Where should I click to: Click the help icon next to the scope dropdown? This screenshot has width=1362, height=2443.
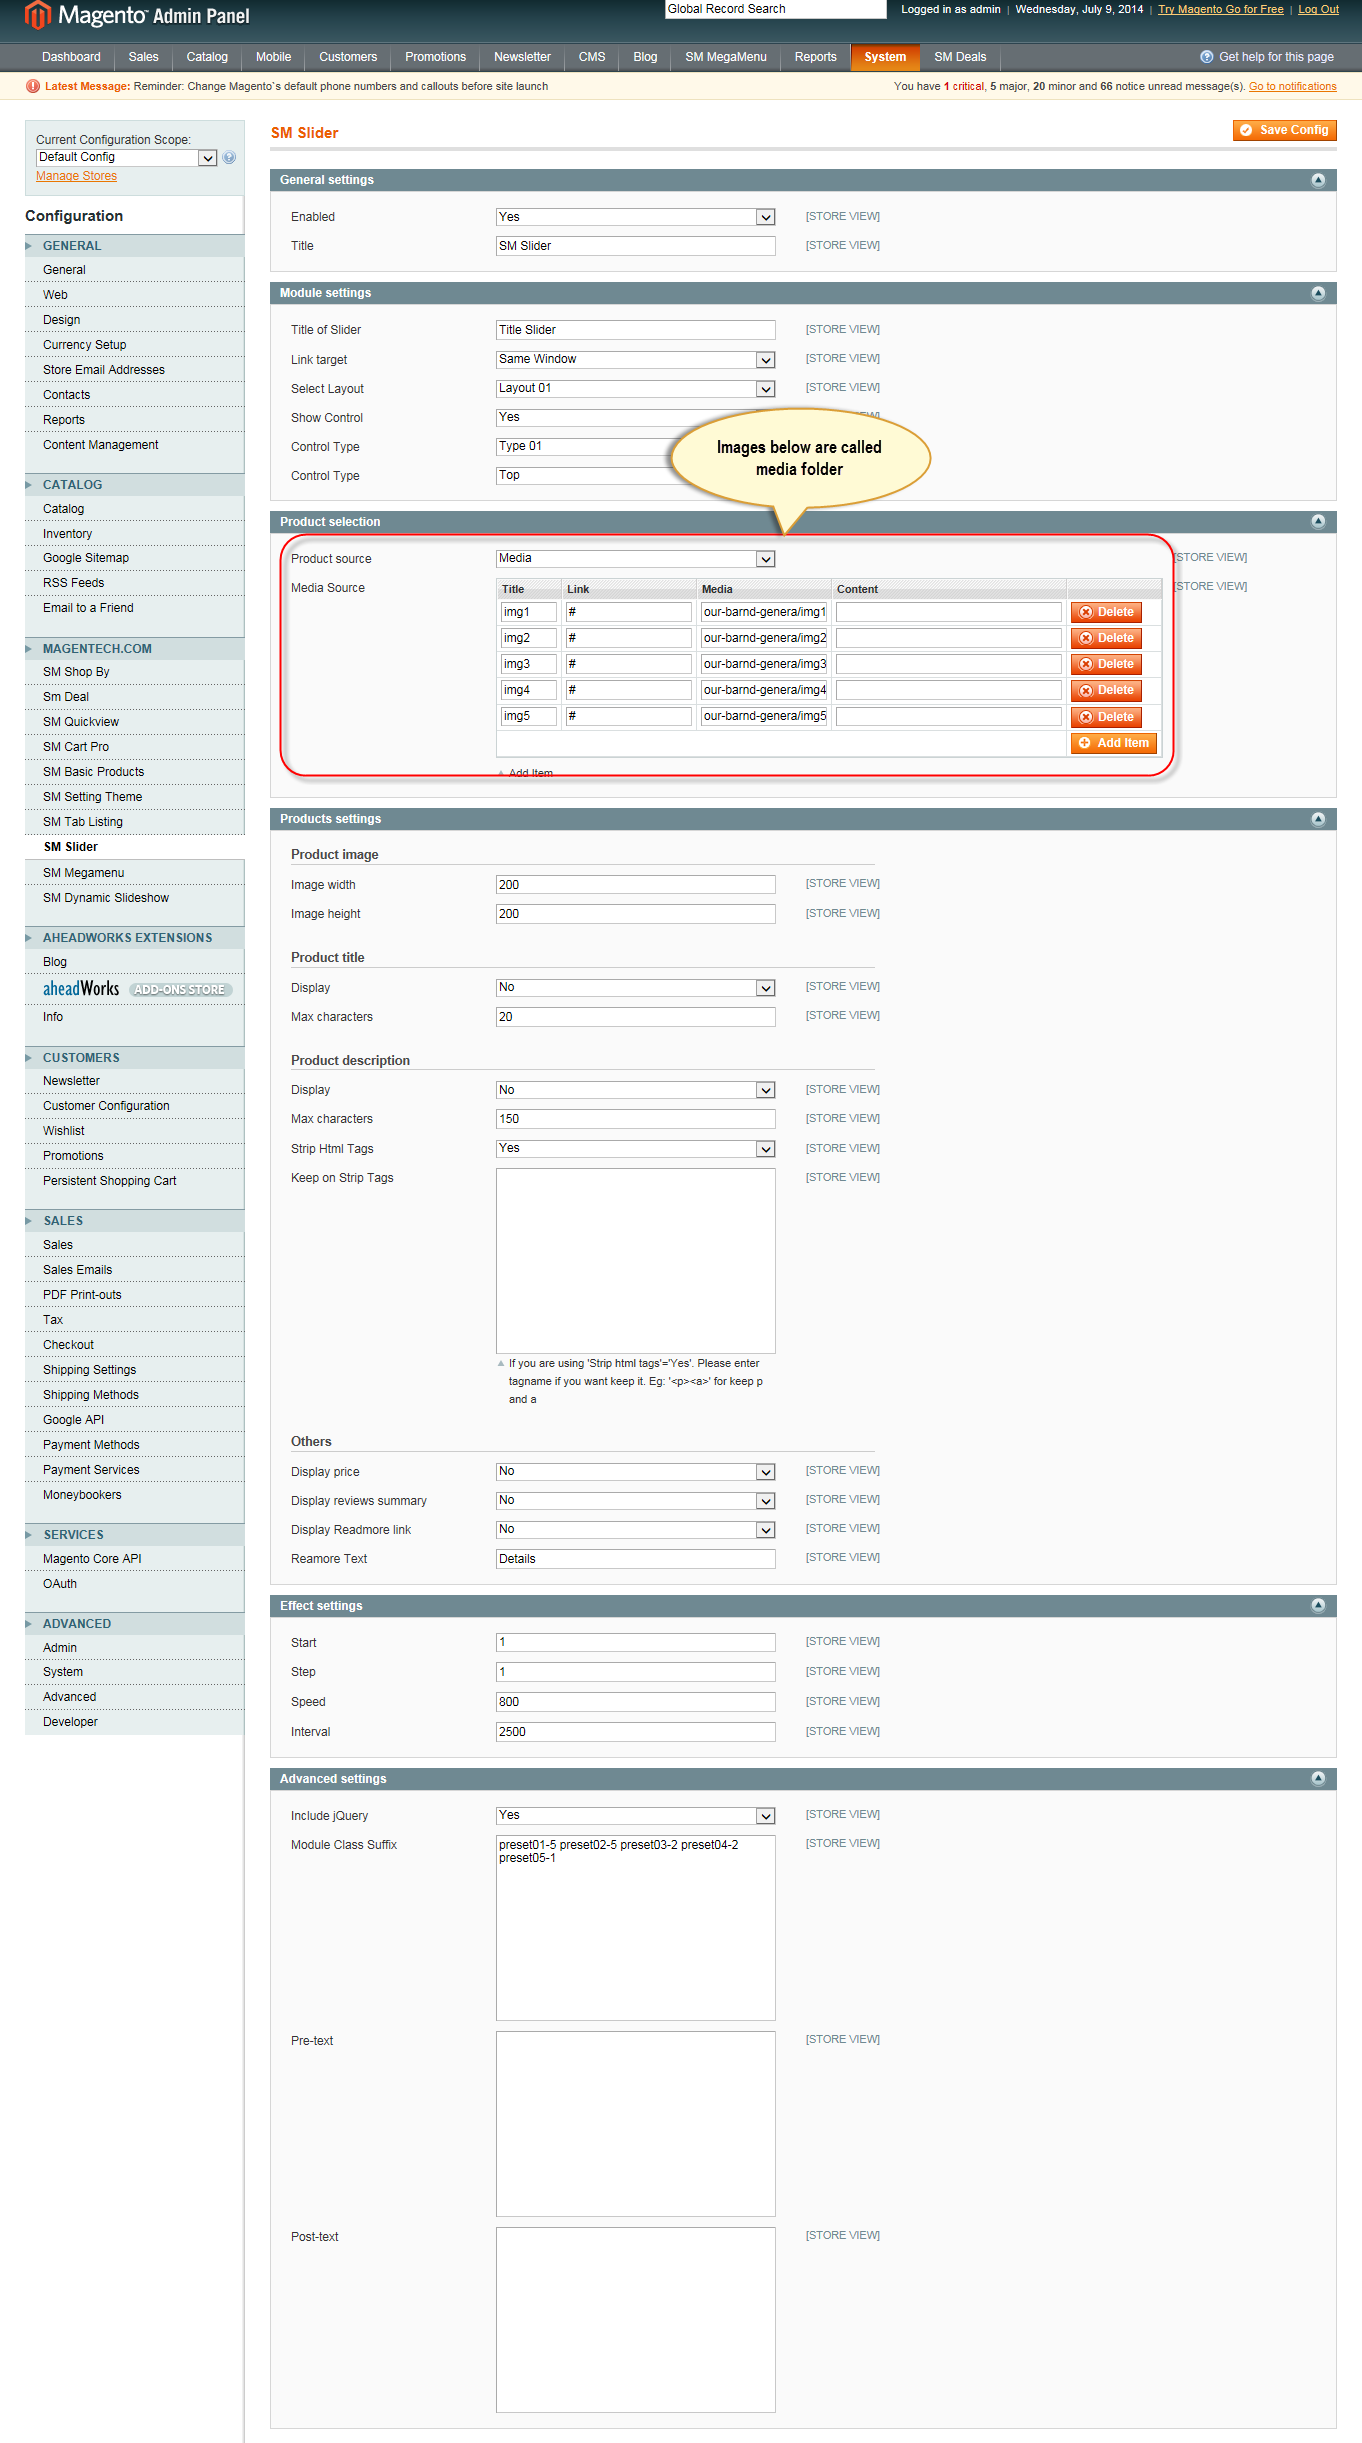click(229, 157)
